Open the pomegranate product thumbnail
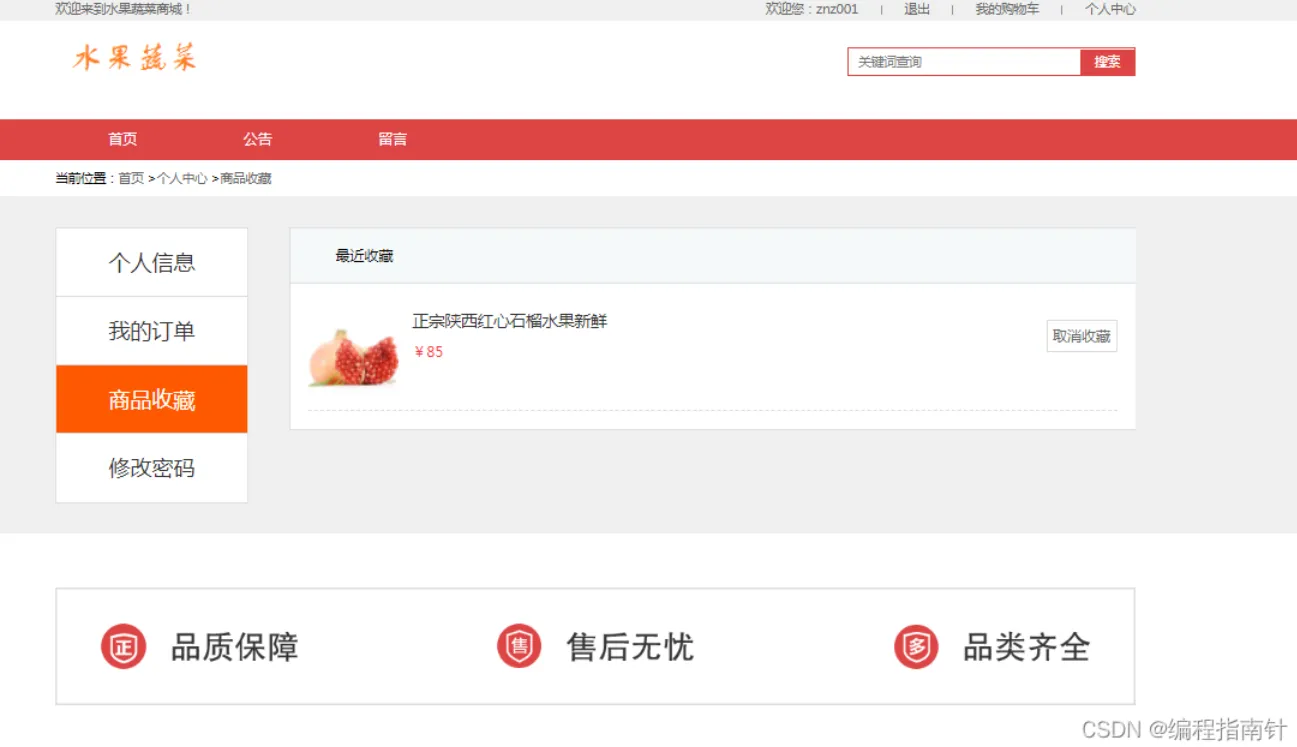1297x747 pixels. click(354, 358)
